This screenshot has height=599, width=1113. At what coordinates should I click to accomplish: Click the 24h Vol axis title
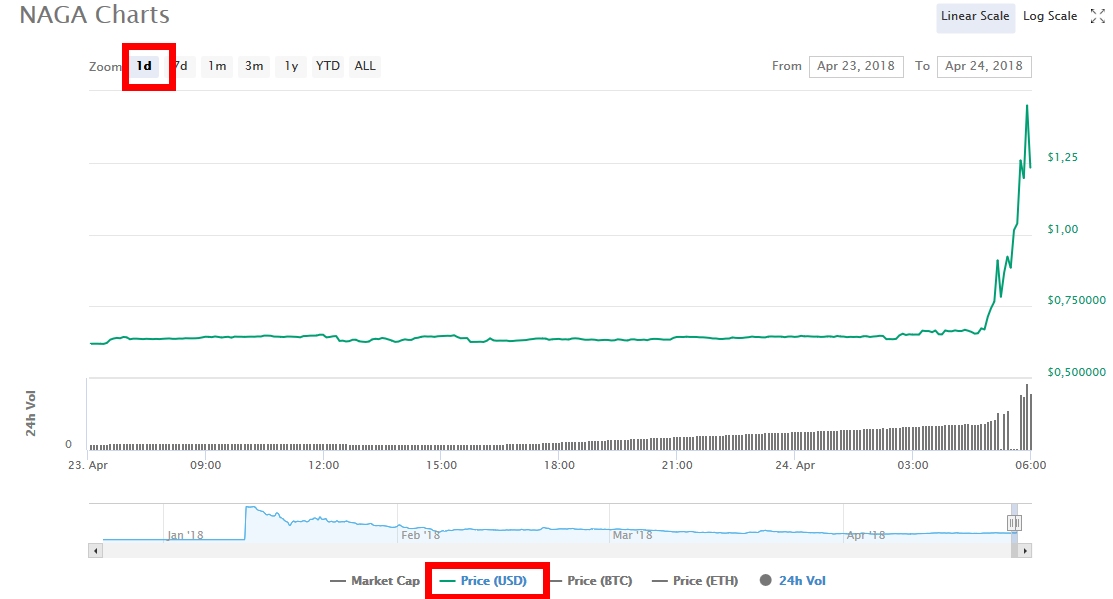point(31,413)
